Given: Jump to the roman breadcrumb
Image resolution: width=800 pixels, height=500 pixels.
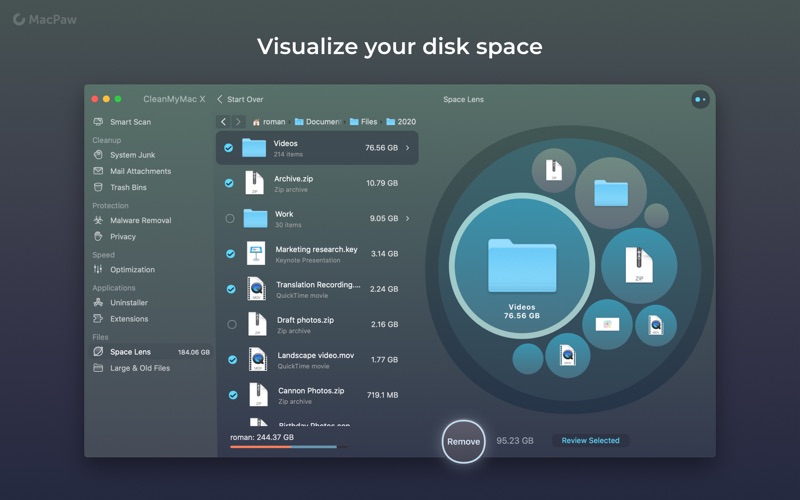Looking at the screenshot, I should coord(269,122).
